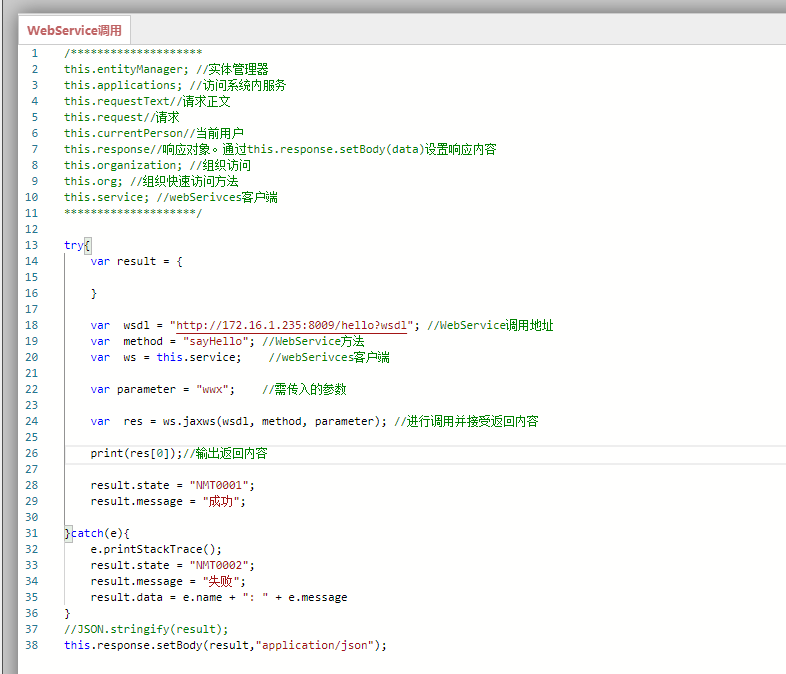The height and width of the screenshot is (674, 786).
Task: Click the //需传入的参数 comment
Action: pos(304,389)
